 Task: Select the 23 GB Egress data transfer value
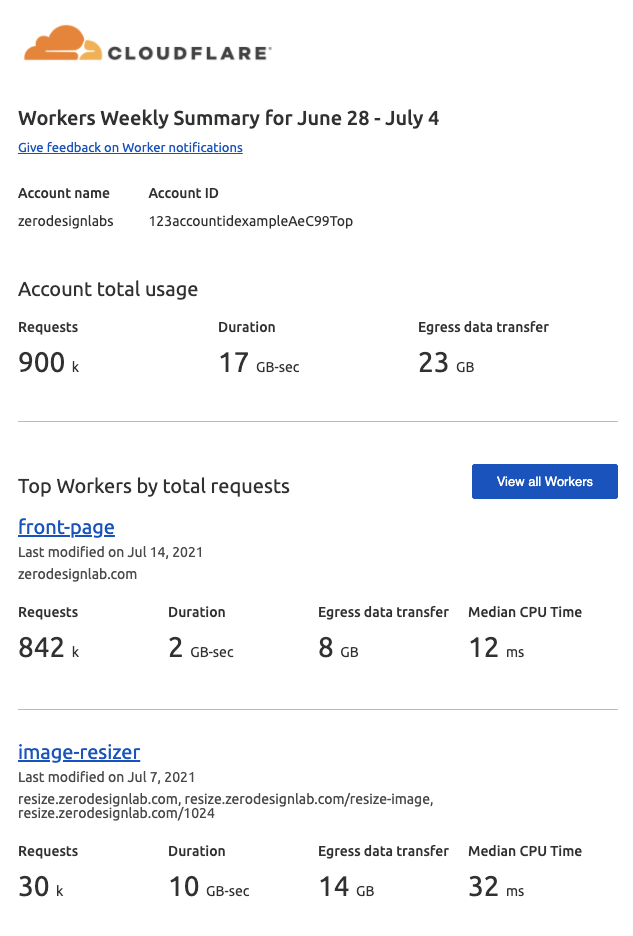point(446,363)
